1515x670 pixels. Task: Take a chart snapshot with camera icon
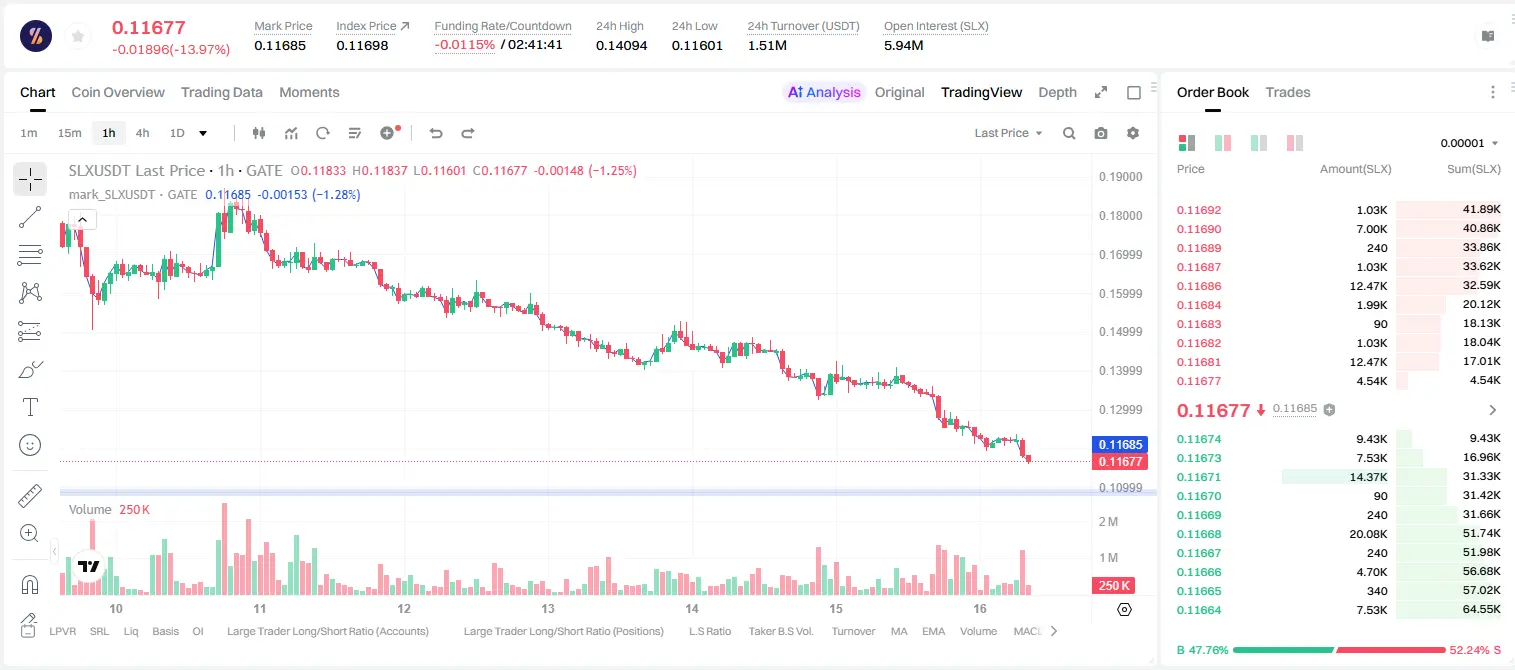(x=1101, y=133)
